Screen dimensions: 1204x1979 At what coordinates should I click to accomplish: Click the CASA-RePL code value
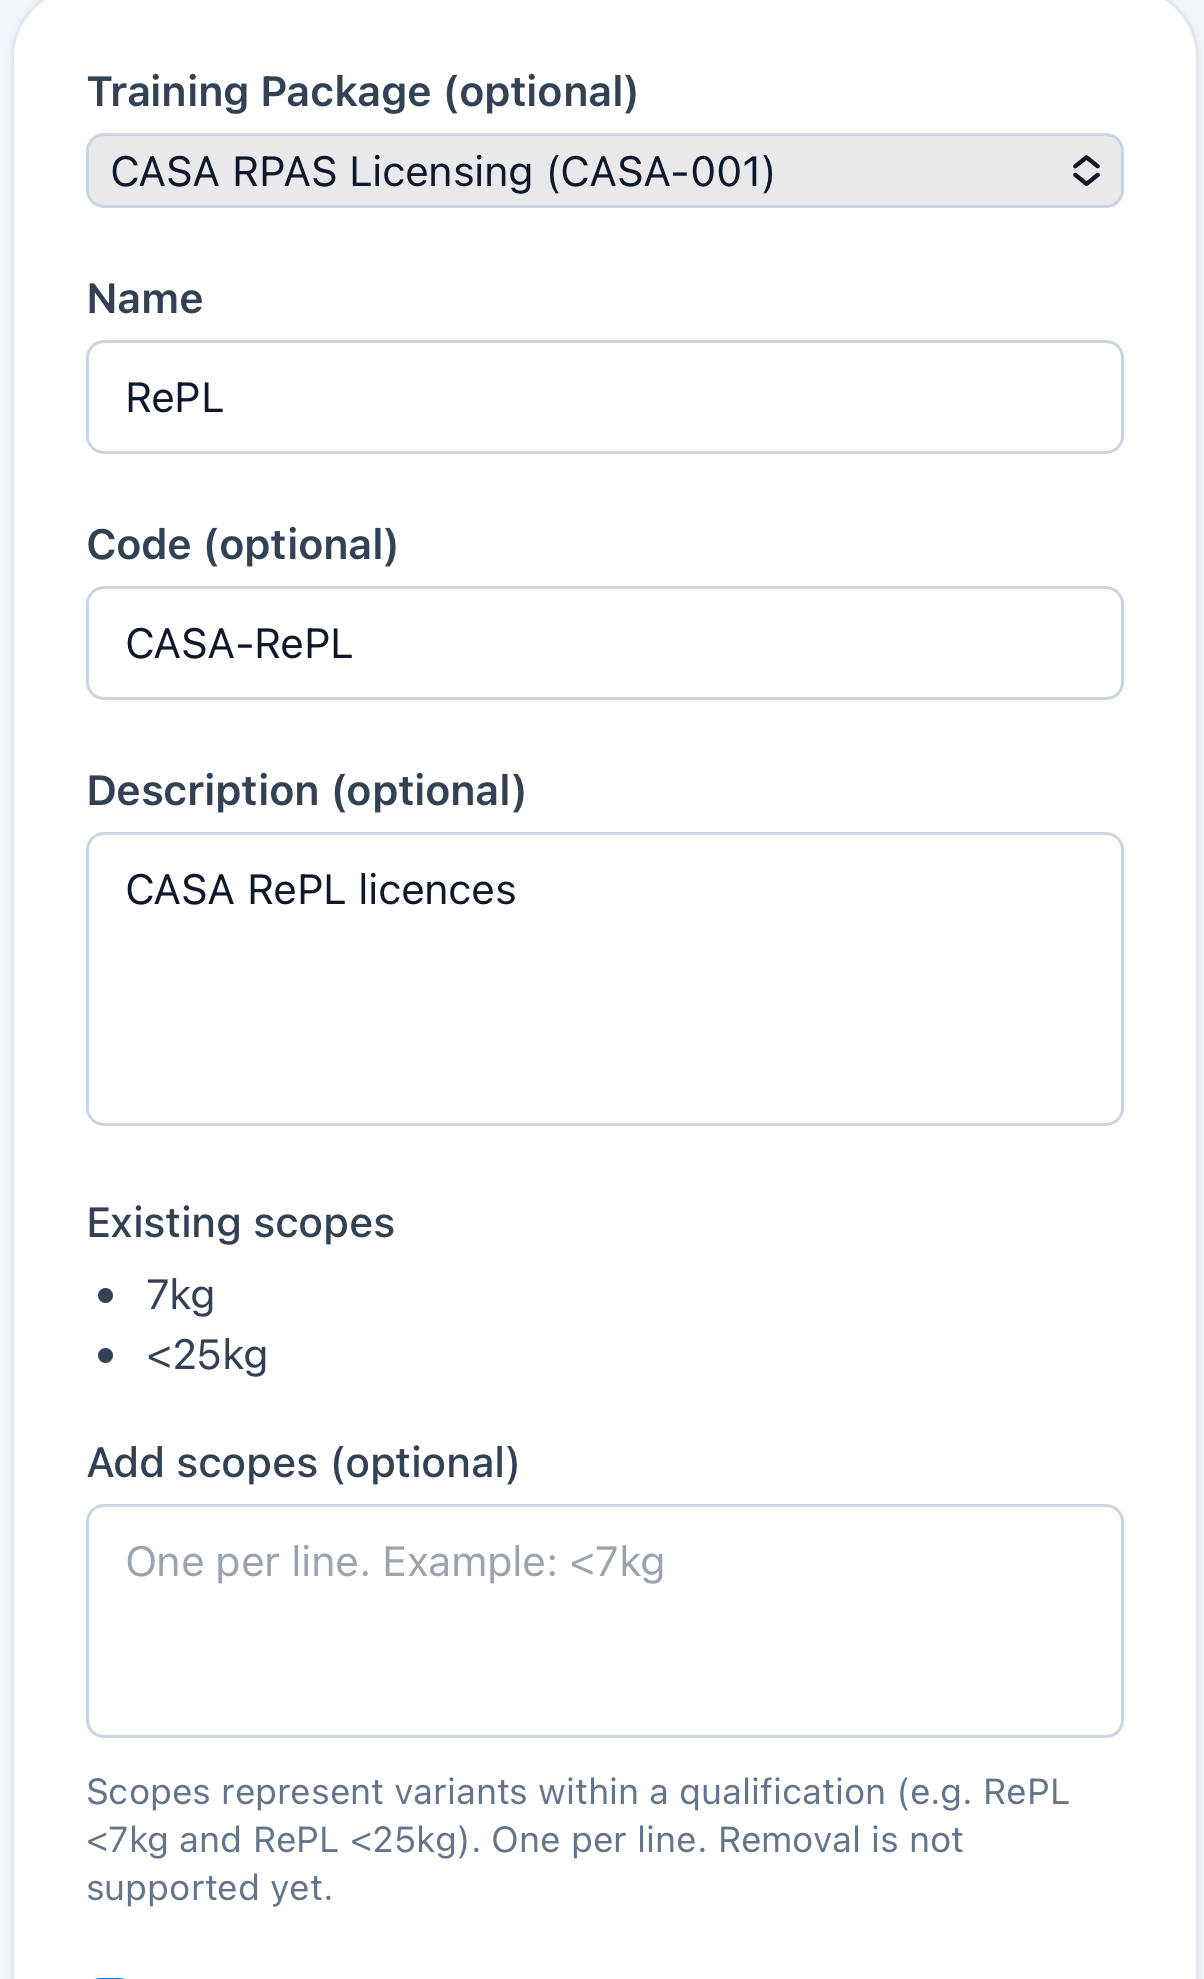pyautogui.click(x=240, y=643)
